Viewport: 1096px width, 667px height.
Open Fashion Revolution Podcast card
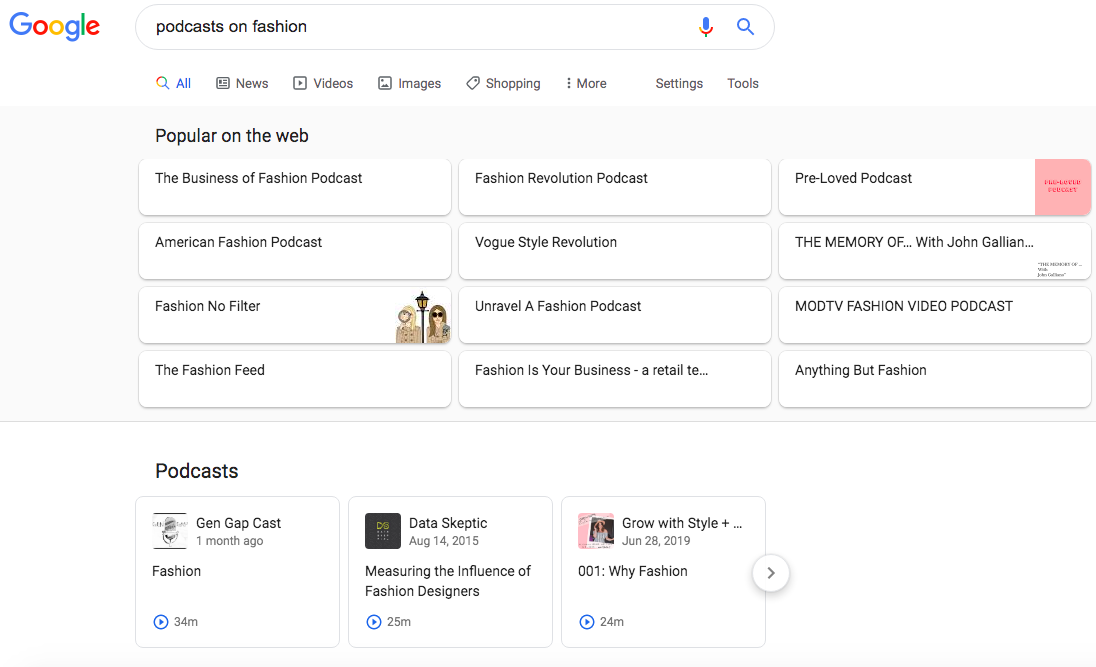point(614,187)
